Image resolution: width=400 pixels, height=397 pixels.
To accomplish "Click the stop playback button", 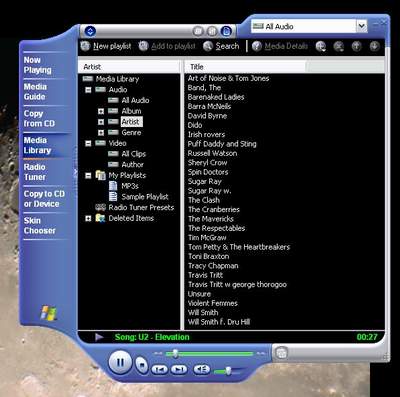I will tap(142, 365).
